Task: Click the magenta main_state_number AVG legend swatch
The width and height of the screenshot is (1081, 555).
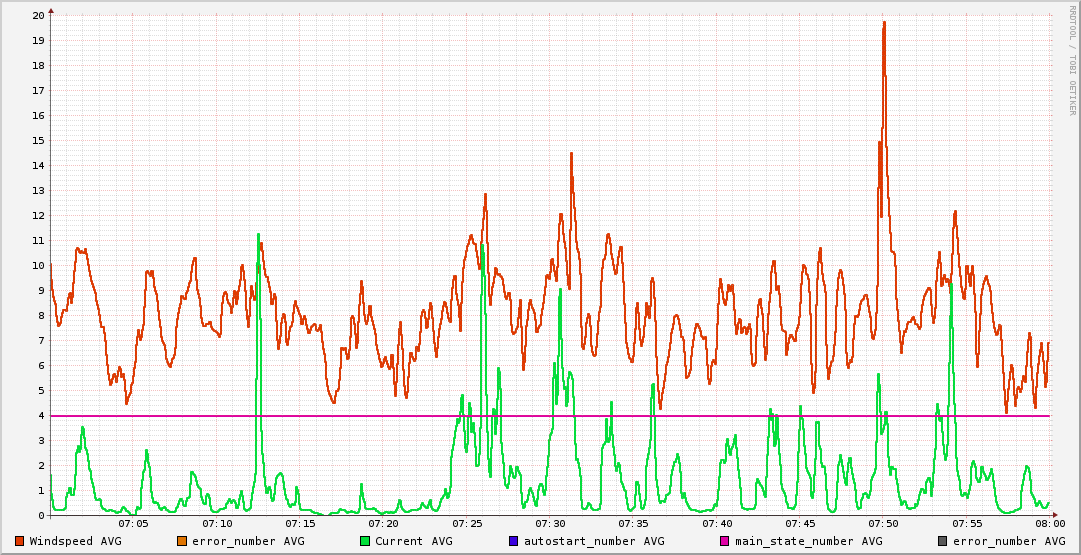Action: click(725, 541)
